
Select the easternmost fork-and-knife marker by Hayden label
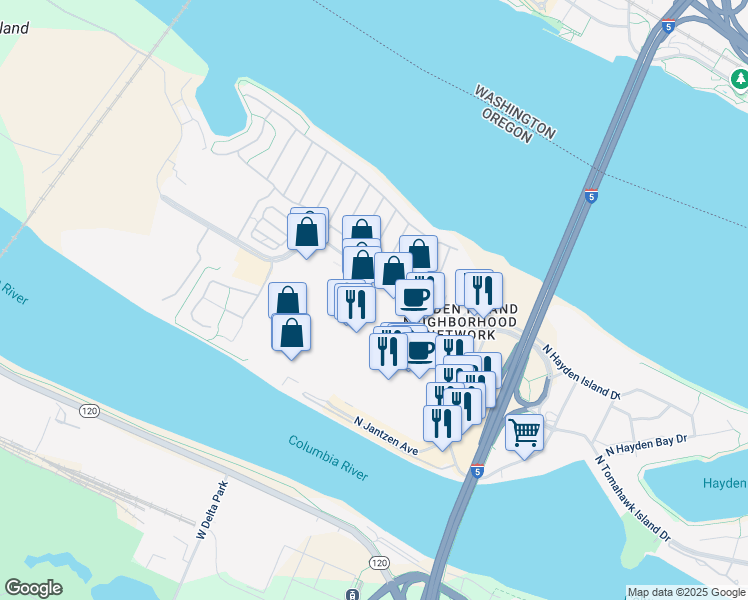tap(483, 290)
